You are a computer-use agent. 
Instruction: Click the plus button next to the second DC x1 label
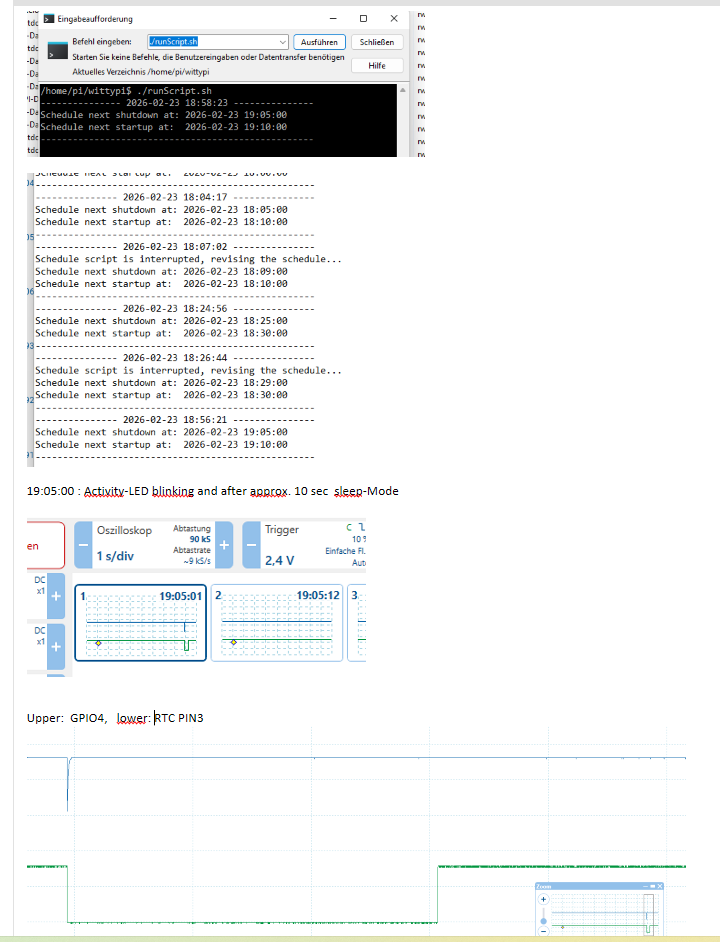[x=56, y=646]
